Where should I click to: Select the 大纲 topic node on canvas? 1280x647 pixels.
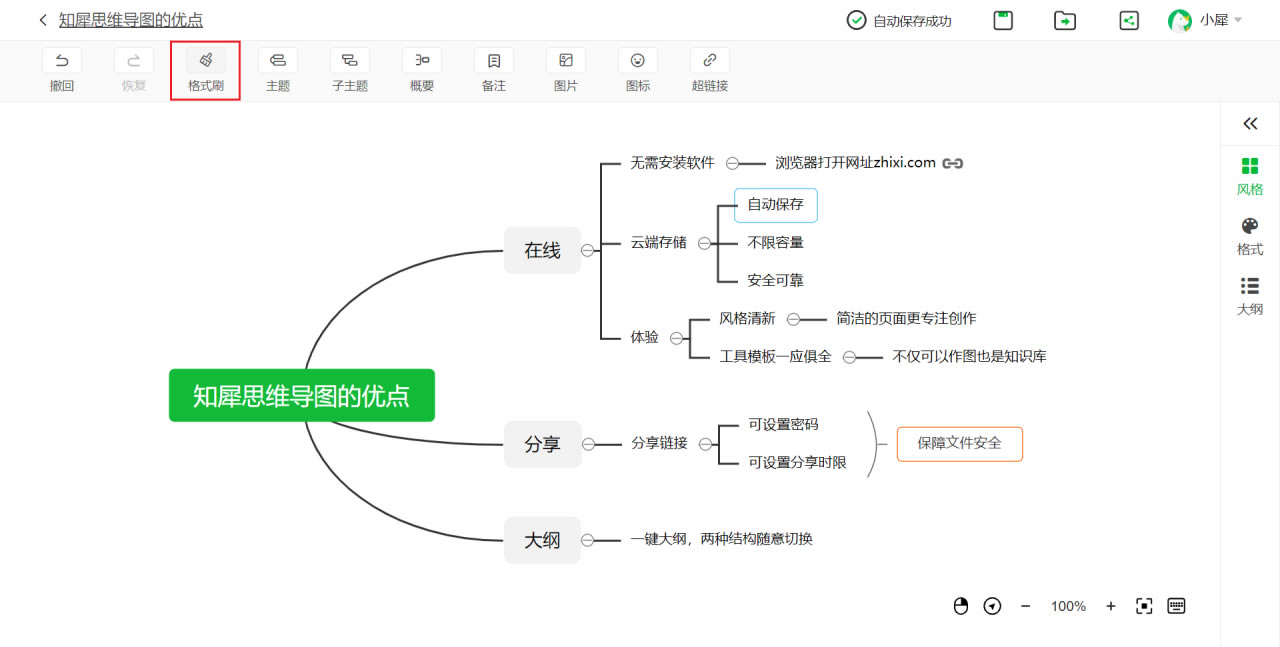[542, 540]
